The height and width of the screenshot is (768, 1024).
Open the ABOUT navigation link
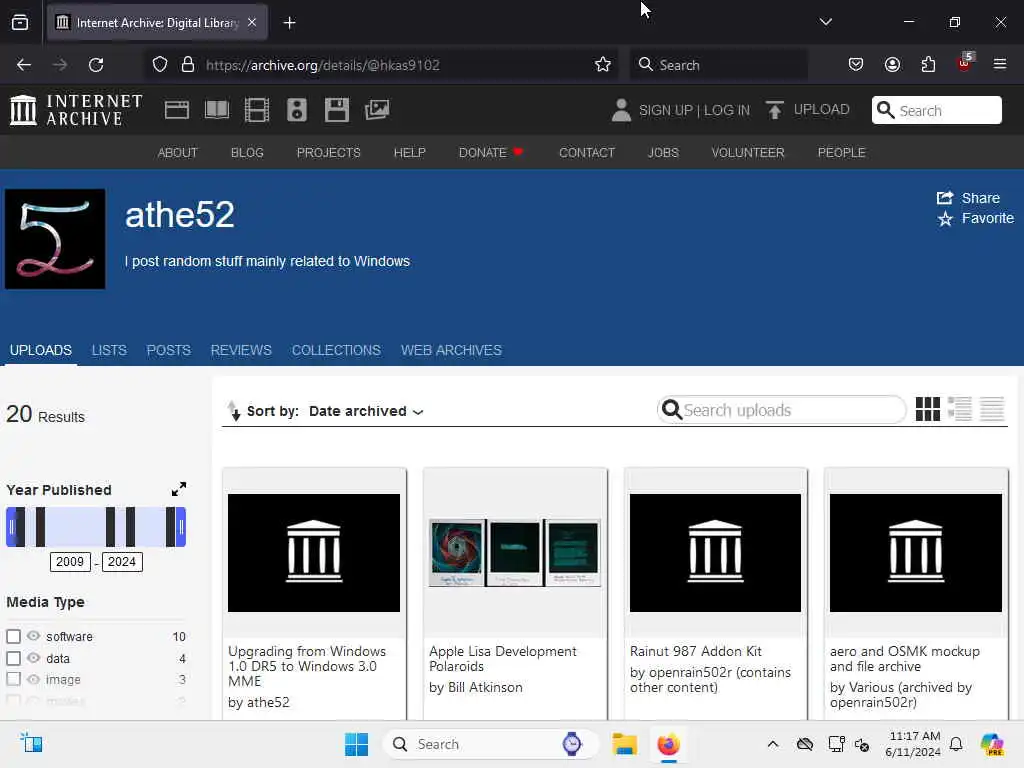[178, 152]
